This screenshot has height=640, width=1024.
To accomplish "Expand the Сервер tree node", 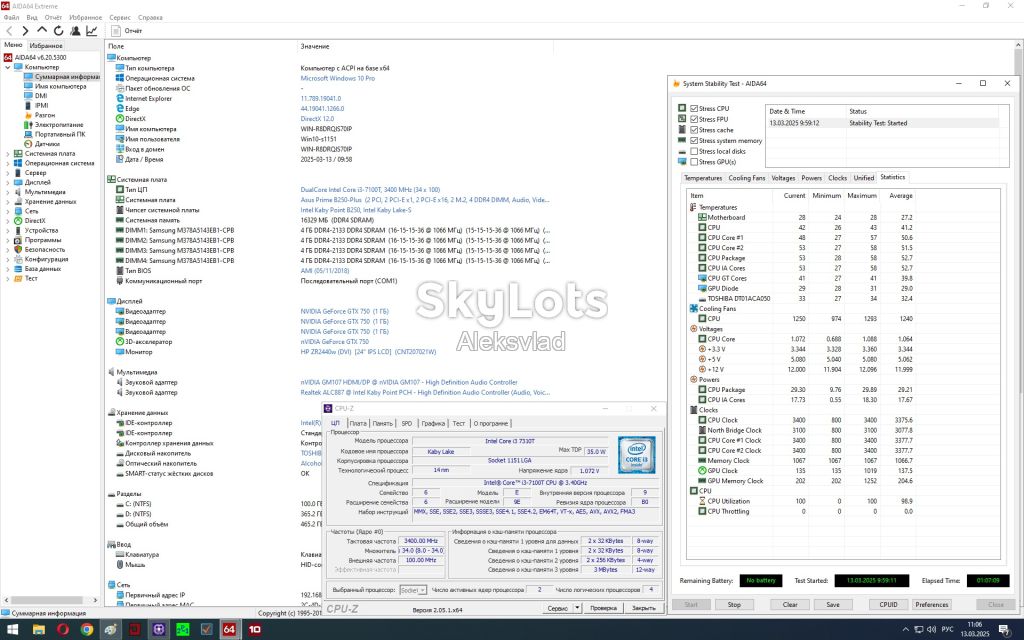I will click(8, 172).
